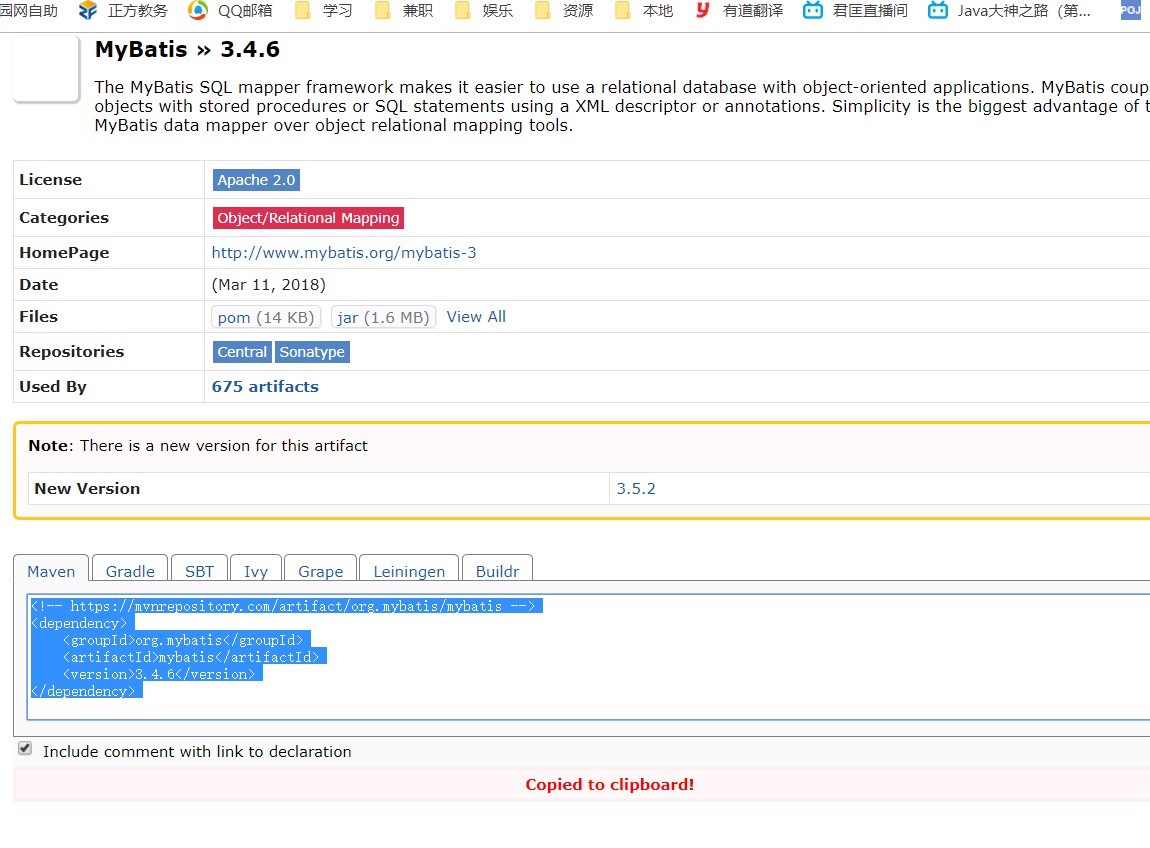This screenshot has height=848, width=1150.
Task: Click the Object/Relational Mapping category tag
Action: [308, 218]
